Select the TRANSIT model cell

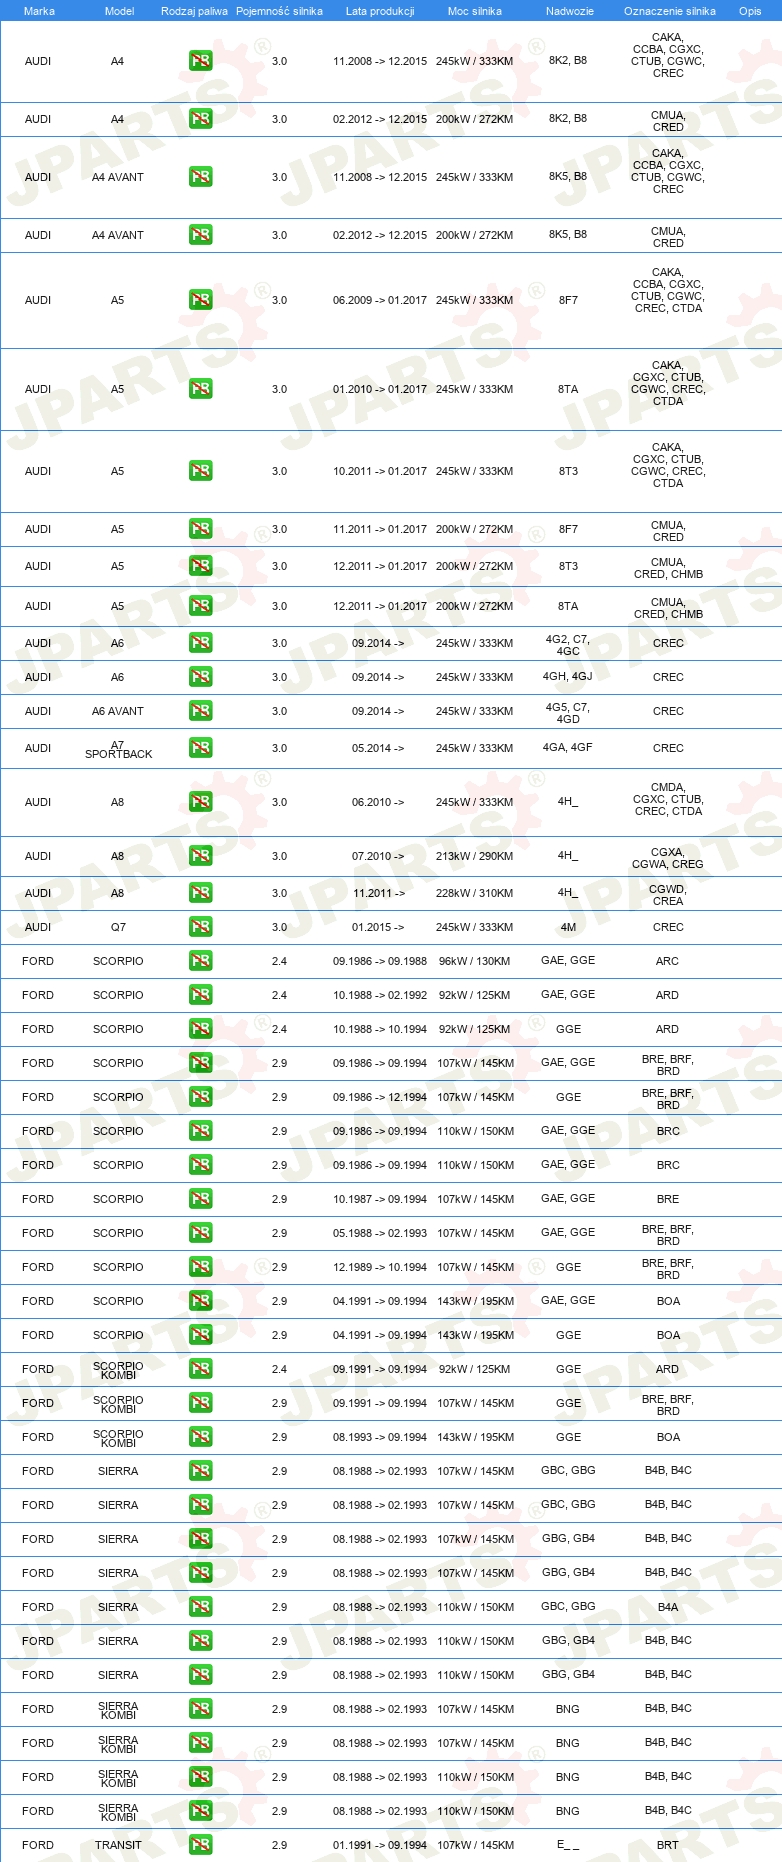point(118,1845)
